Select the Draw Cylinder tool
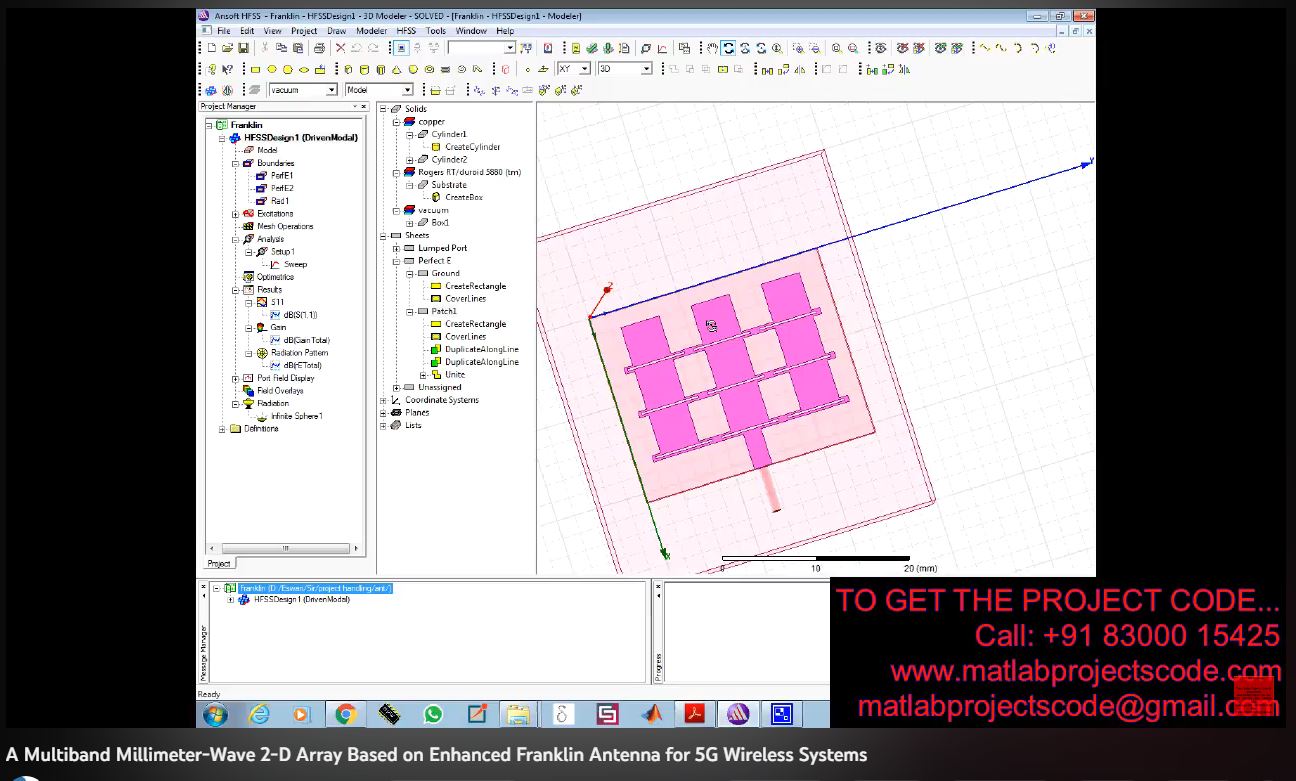The image size is (1296, 781). (x=364, y=70)
